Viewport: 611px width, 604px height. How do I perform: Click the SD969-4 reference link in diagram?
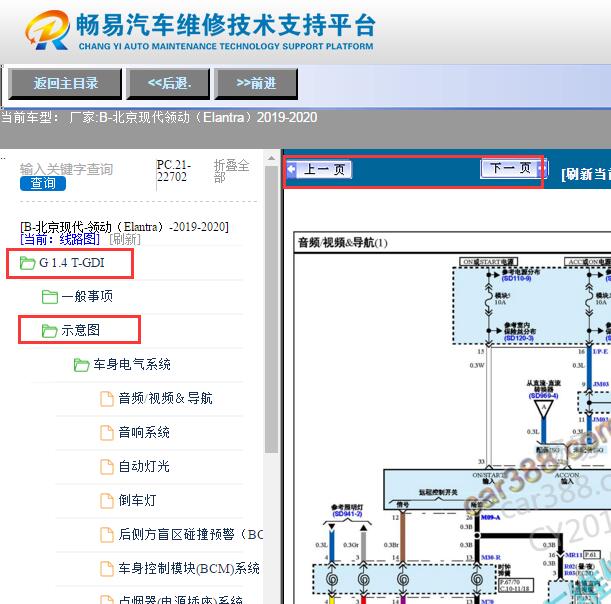tap(543, 396)
